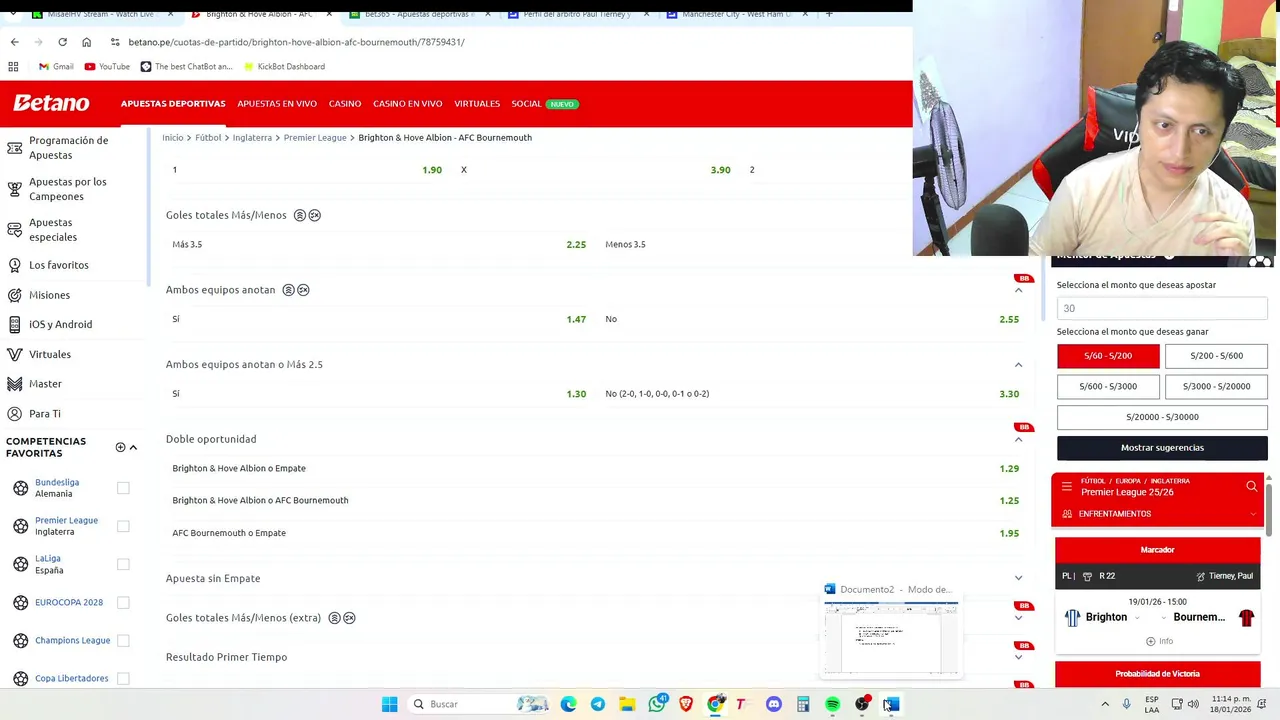1280x720 pixels.
Task: Select the S/200 - S/600 amount option
Action: tap(1216, 356)
